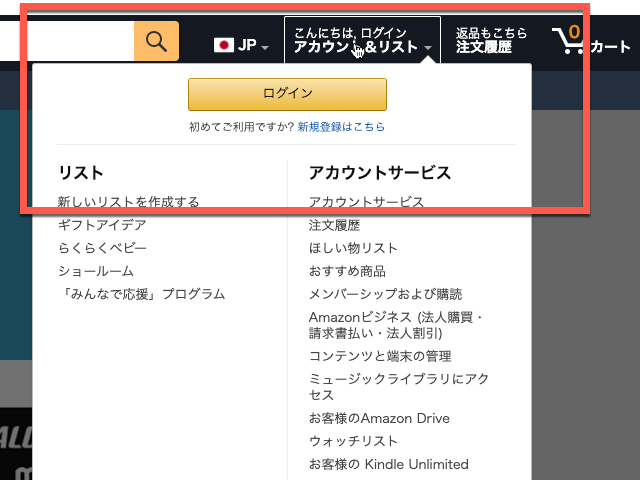Open らくらくベビー link
The image size is (640, 480).
pos(102,248)
